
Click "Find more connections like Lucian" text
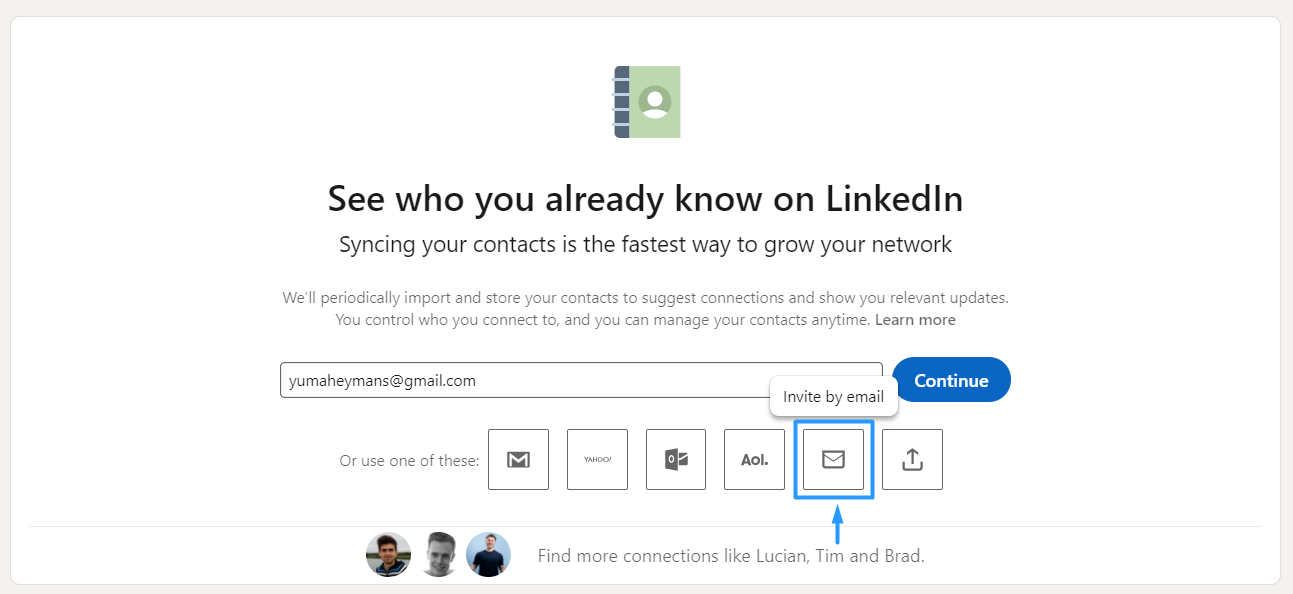(x=730, y=556)
